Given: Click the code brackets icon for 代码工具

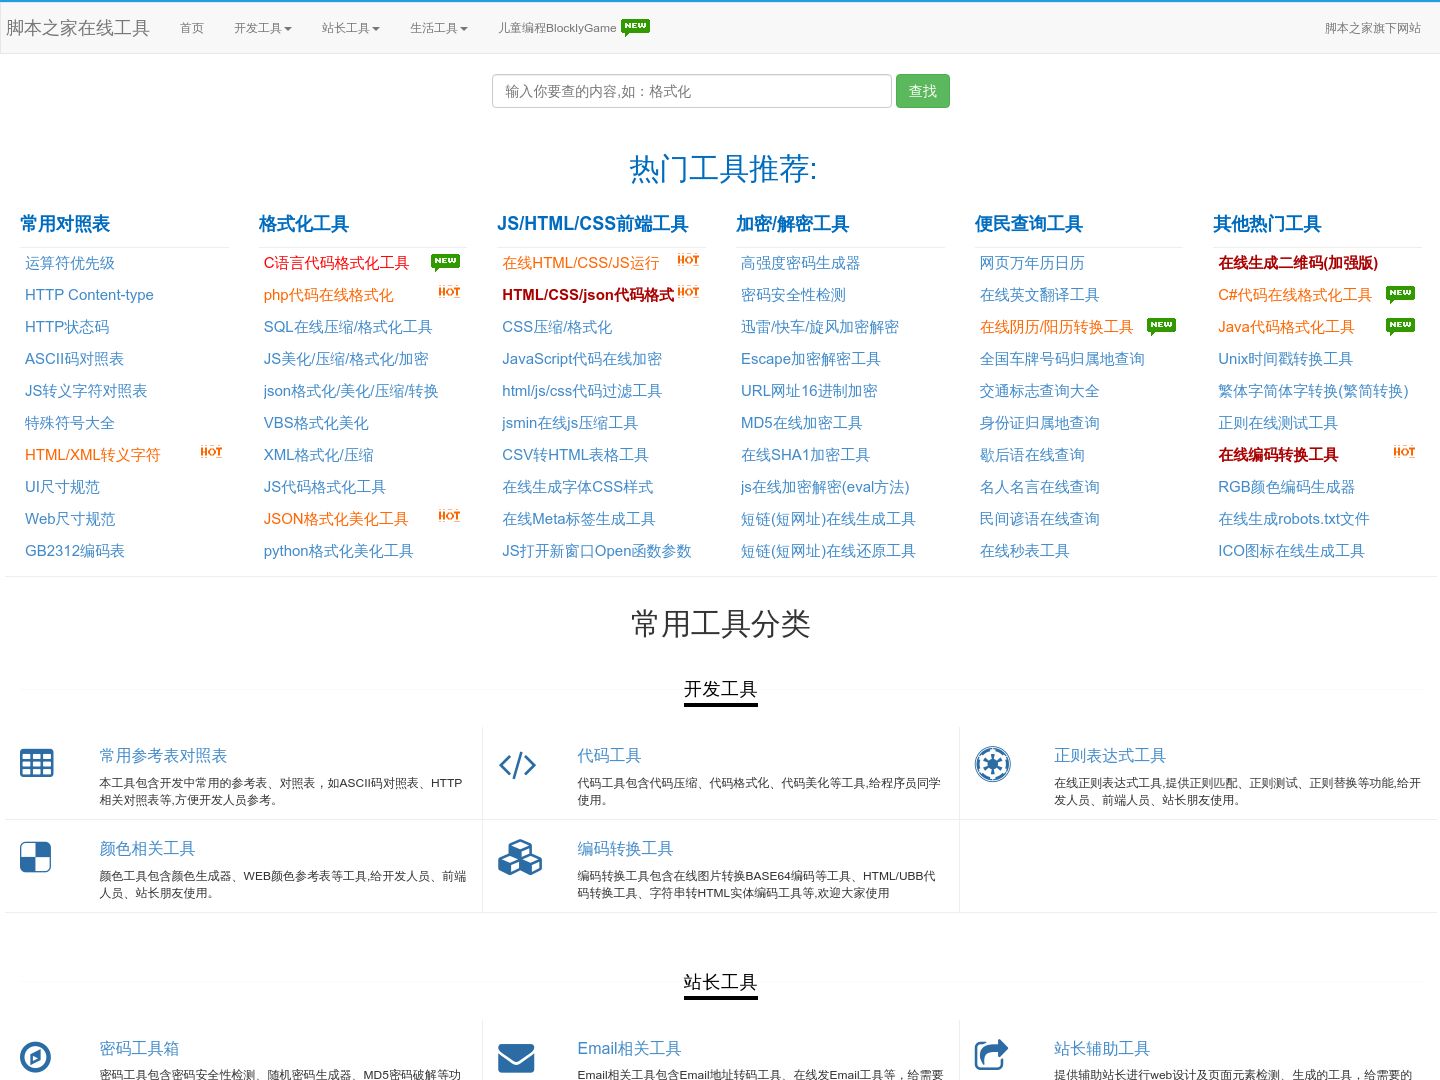Looking at the screenshot, I should point(517,766).
